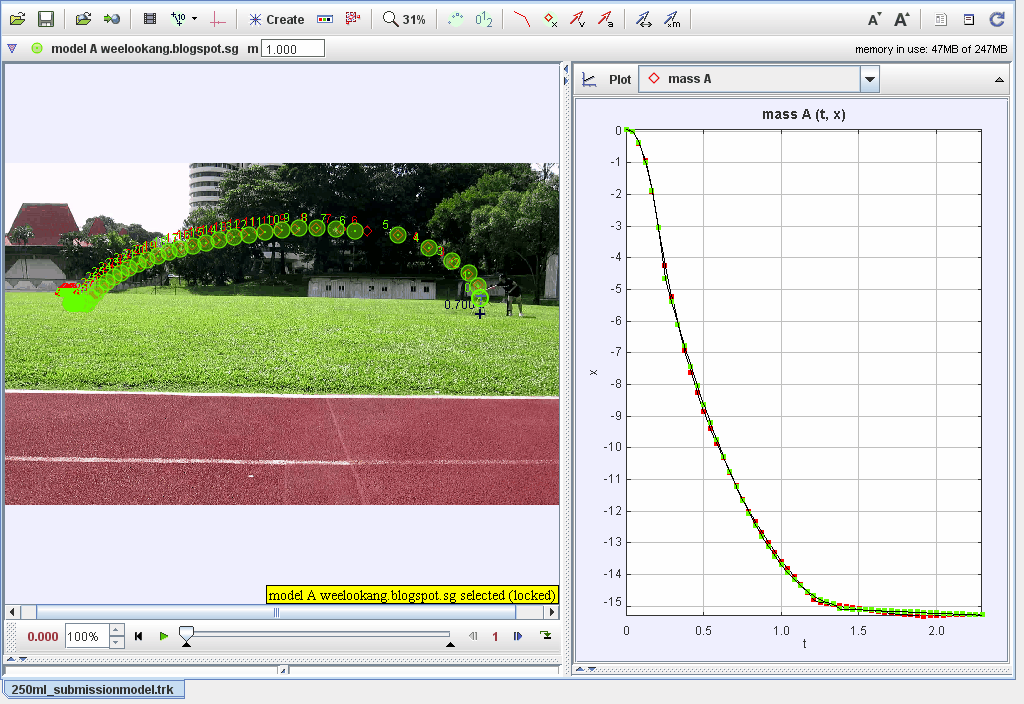This screenshot has width=1024, height=704.
Task: Open a file with the Open icon
Action: [18, 19]
